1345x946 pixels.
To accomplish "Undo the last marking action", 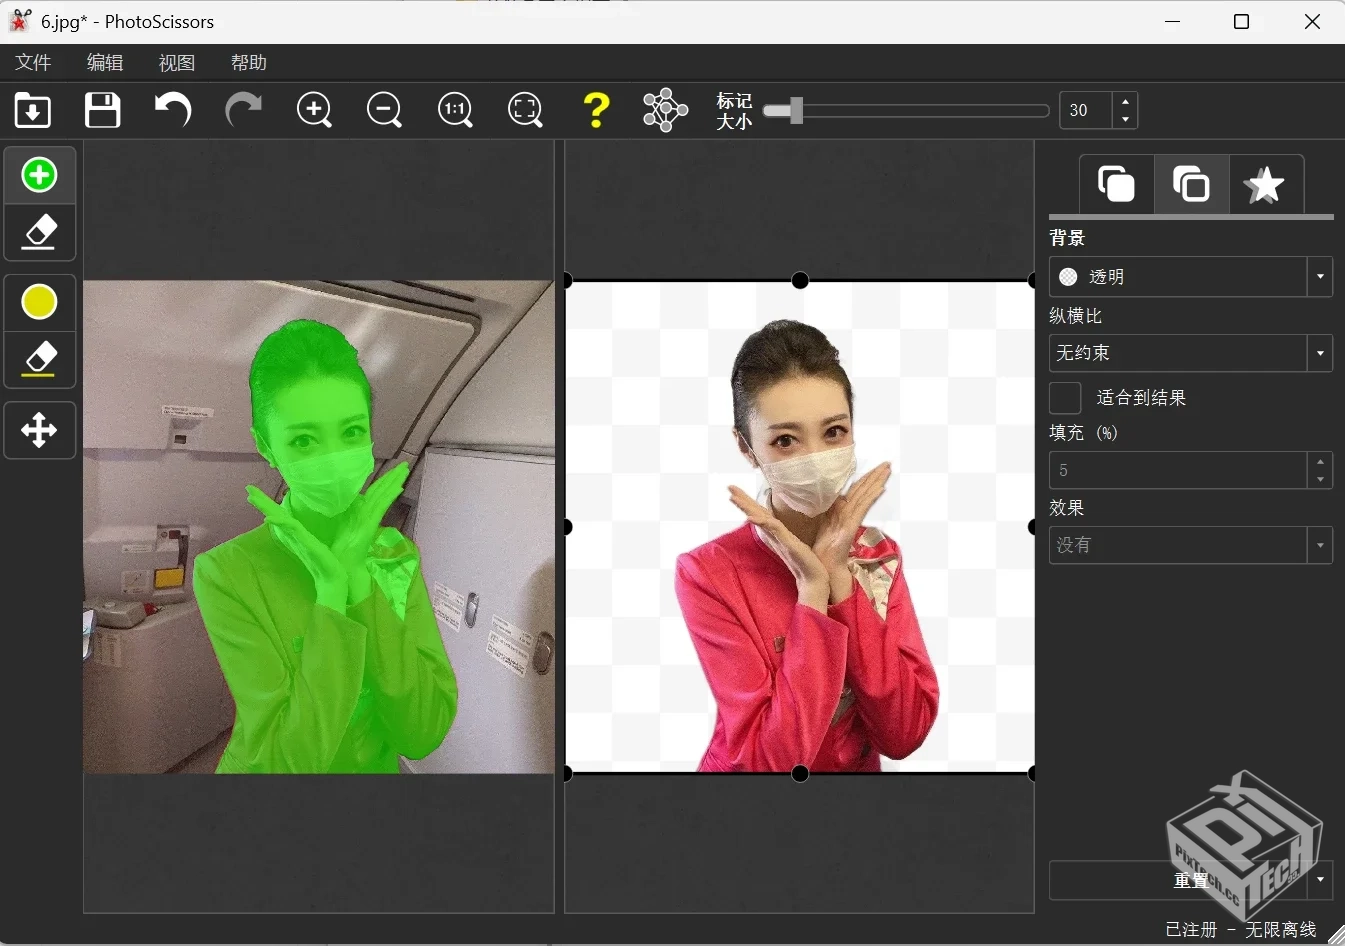I will click(x=172, y=110).
